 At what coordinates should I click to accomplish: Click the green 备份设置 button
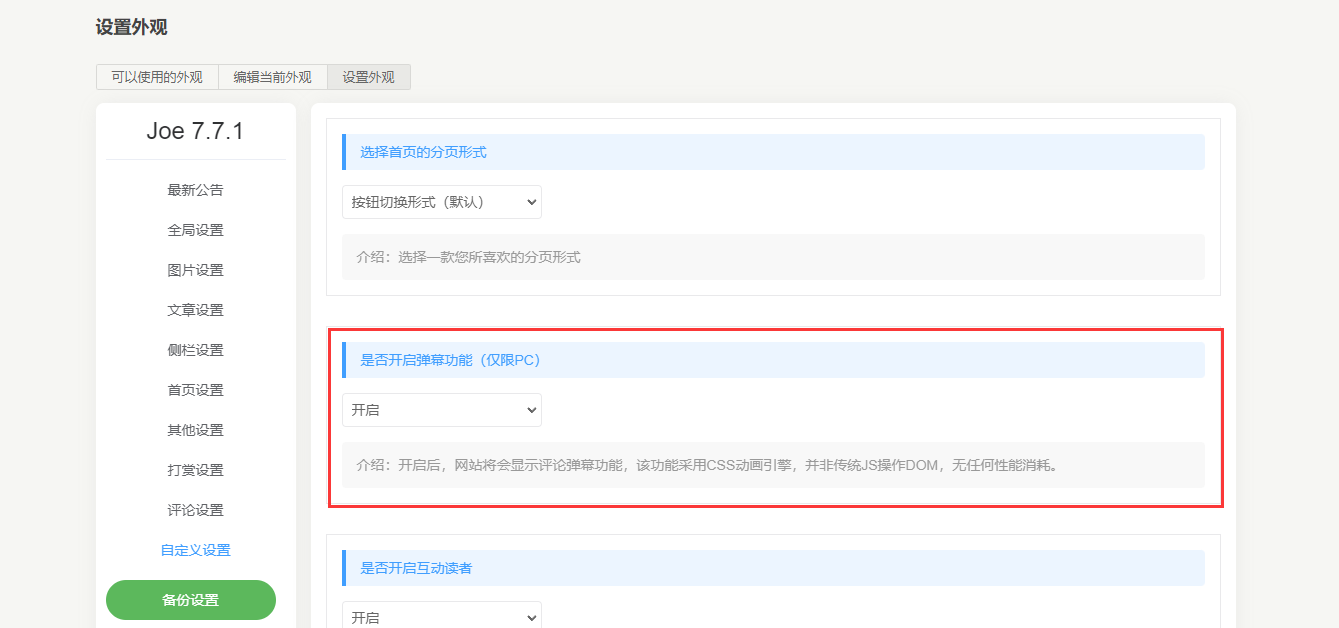(x=191, y=600)
